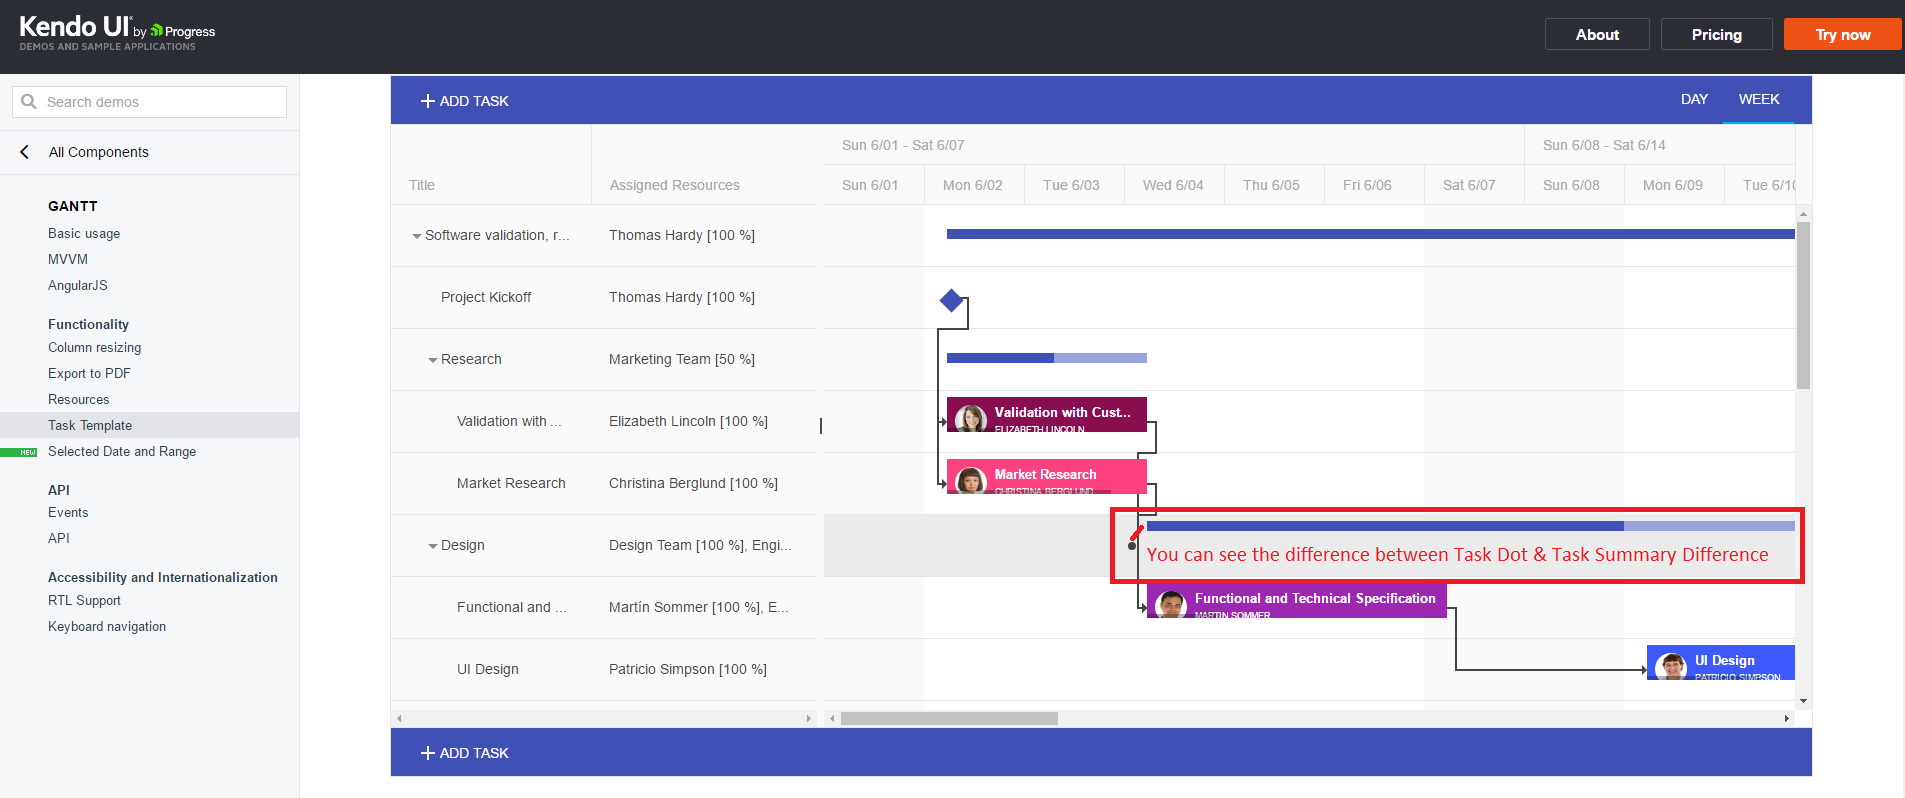Click the Christina Berglund [100 %] resource cell
Screen dimensions: 1905x798
coord(704,483)
